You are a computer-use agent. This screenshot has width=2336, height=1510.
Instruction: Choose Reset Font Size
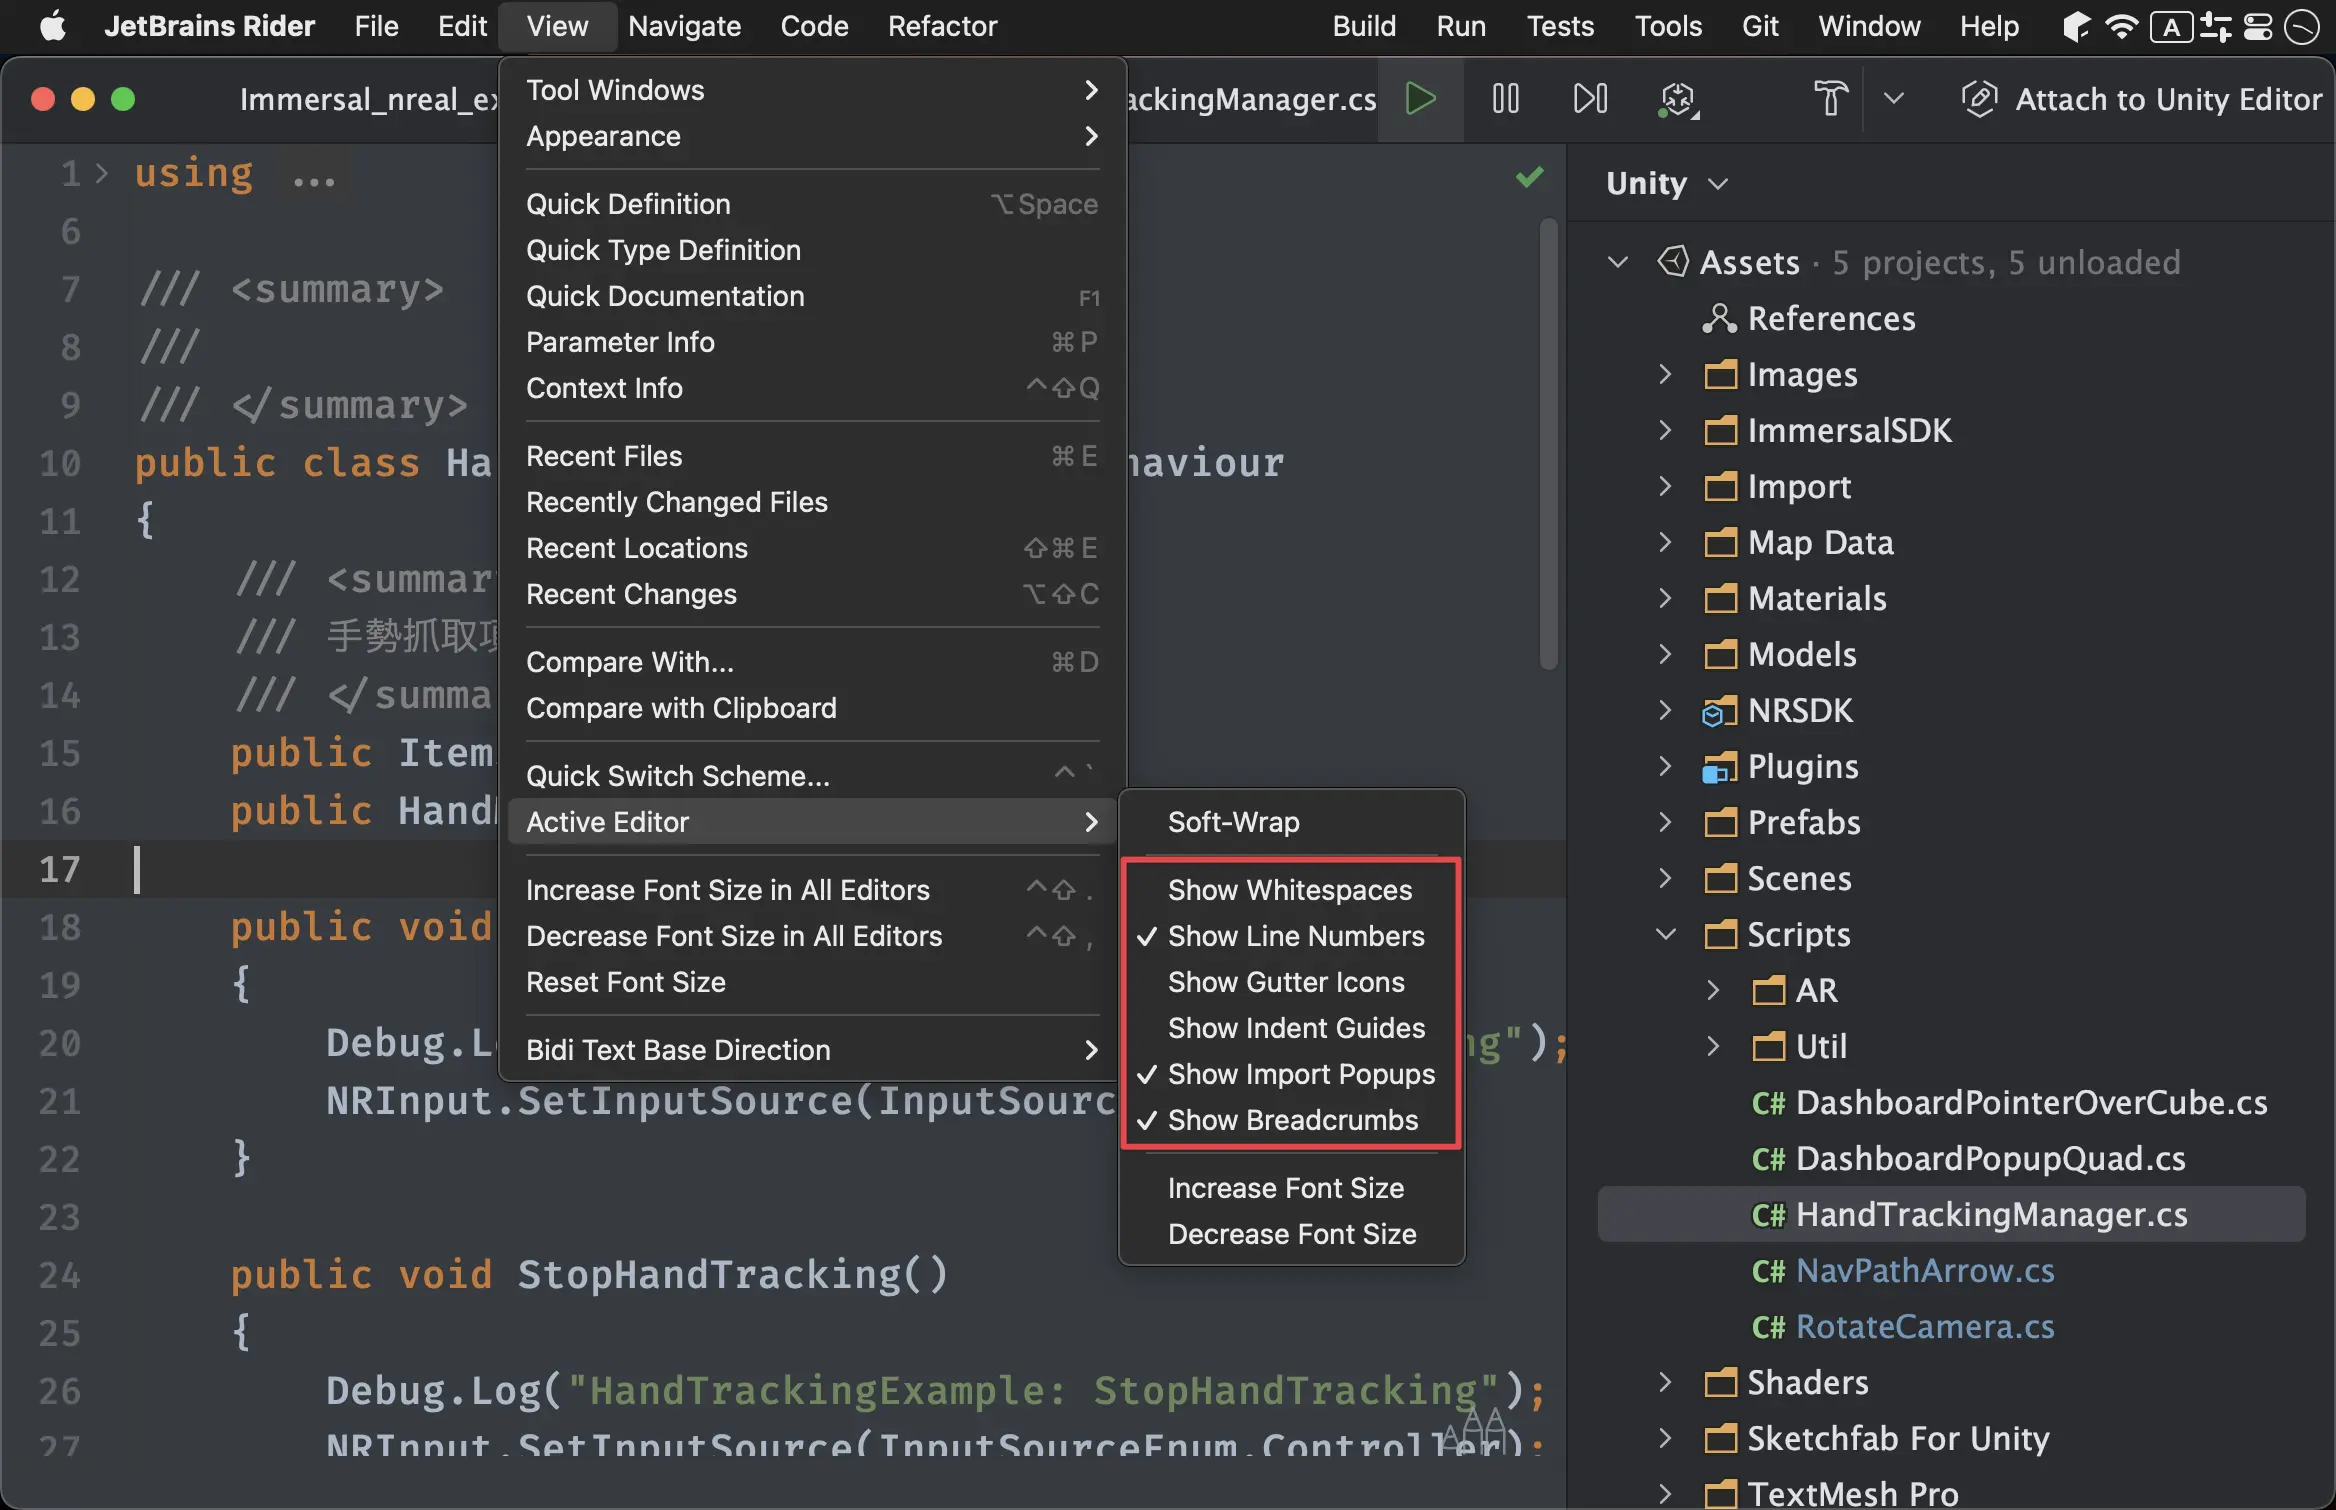812,982
